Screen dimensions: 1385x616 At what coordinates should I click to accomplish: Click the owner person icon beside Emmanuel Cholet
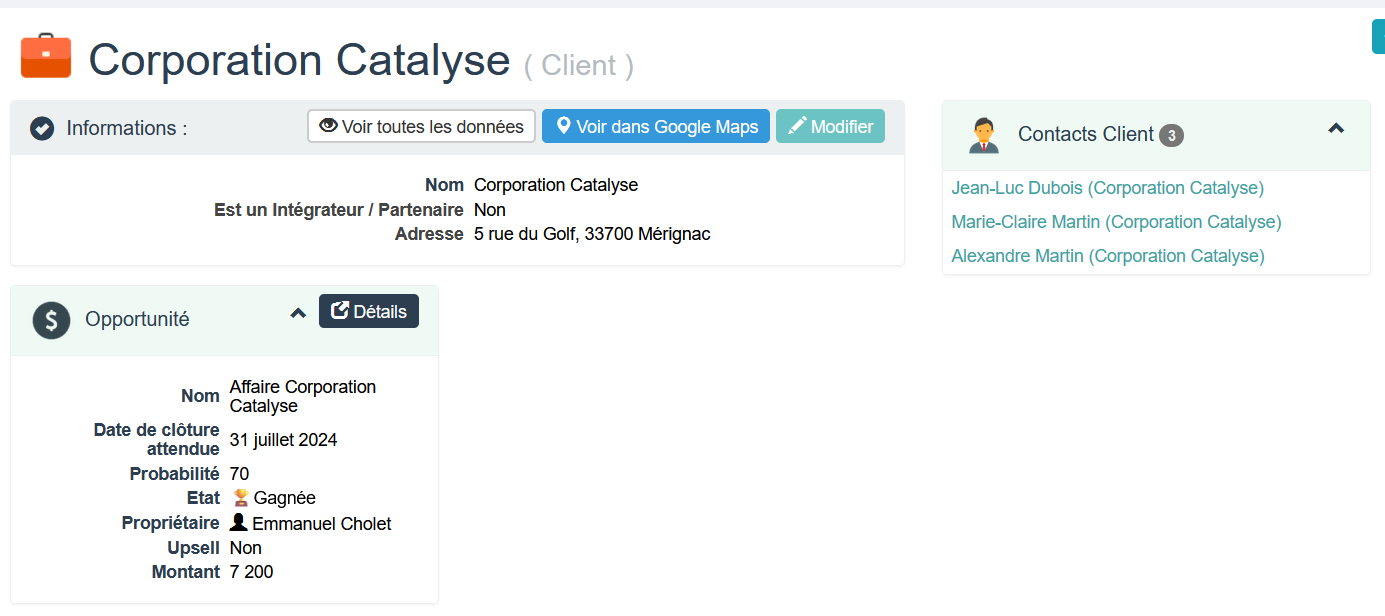[x=239, y=523]
